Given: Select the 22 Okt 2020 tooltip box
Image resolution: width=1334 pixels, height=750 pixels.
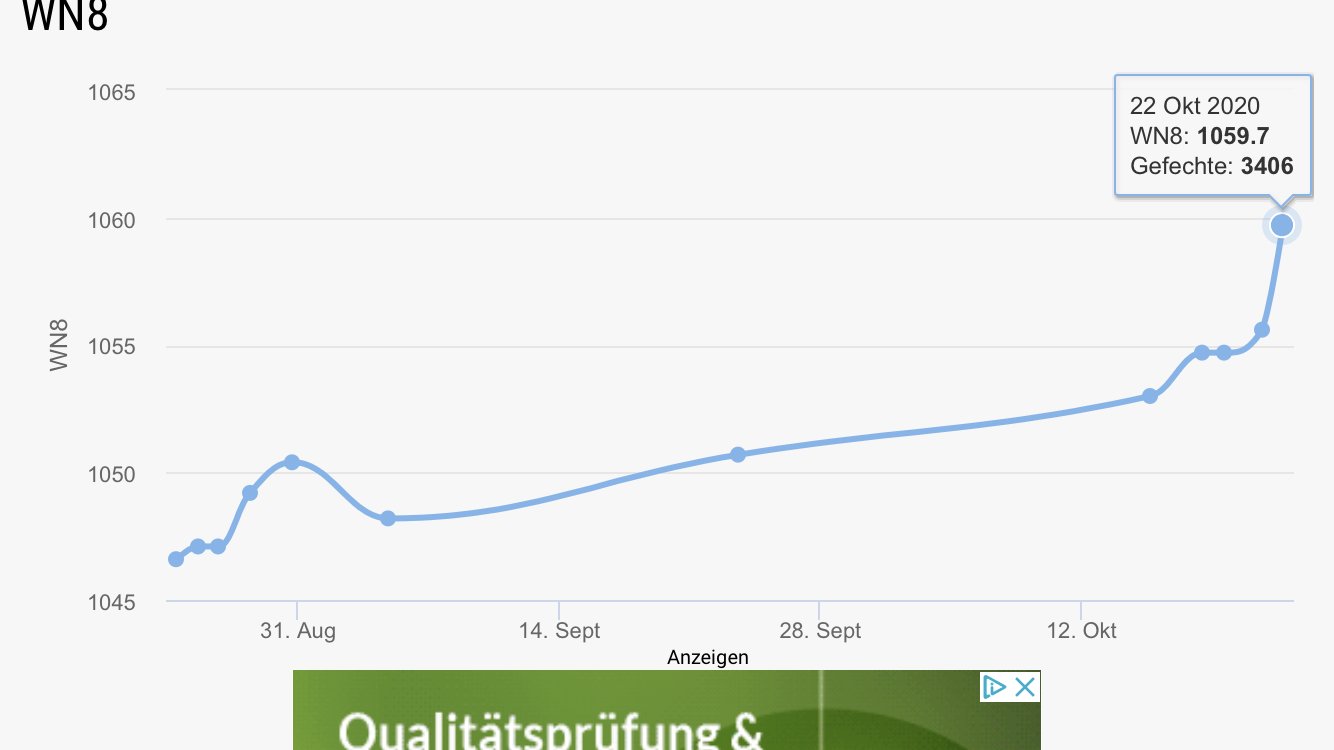Looking at the screenshot, I should (1213, 135).
